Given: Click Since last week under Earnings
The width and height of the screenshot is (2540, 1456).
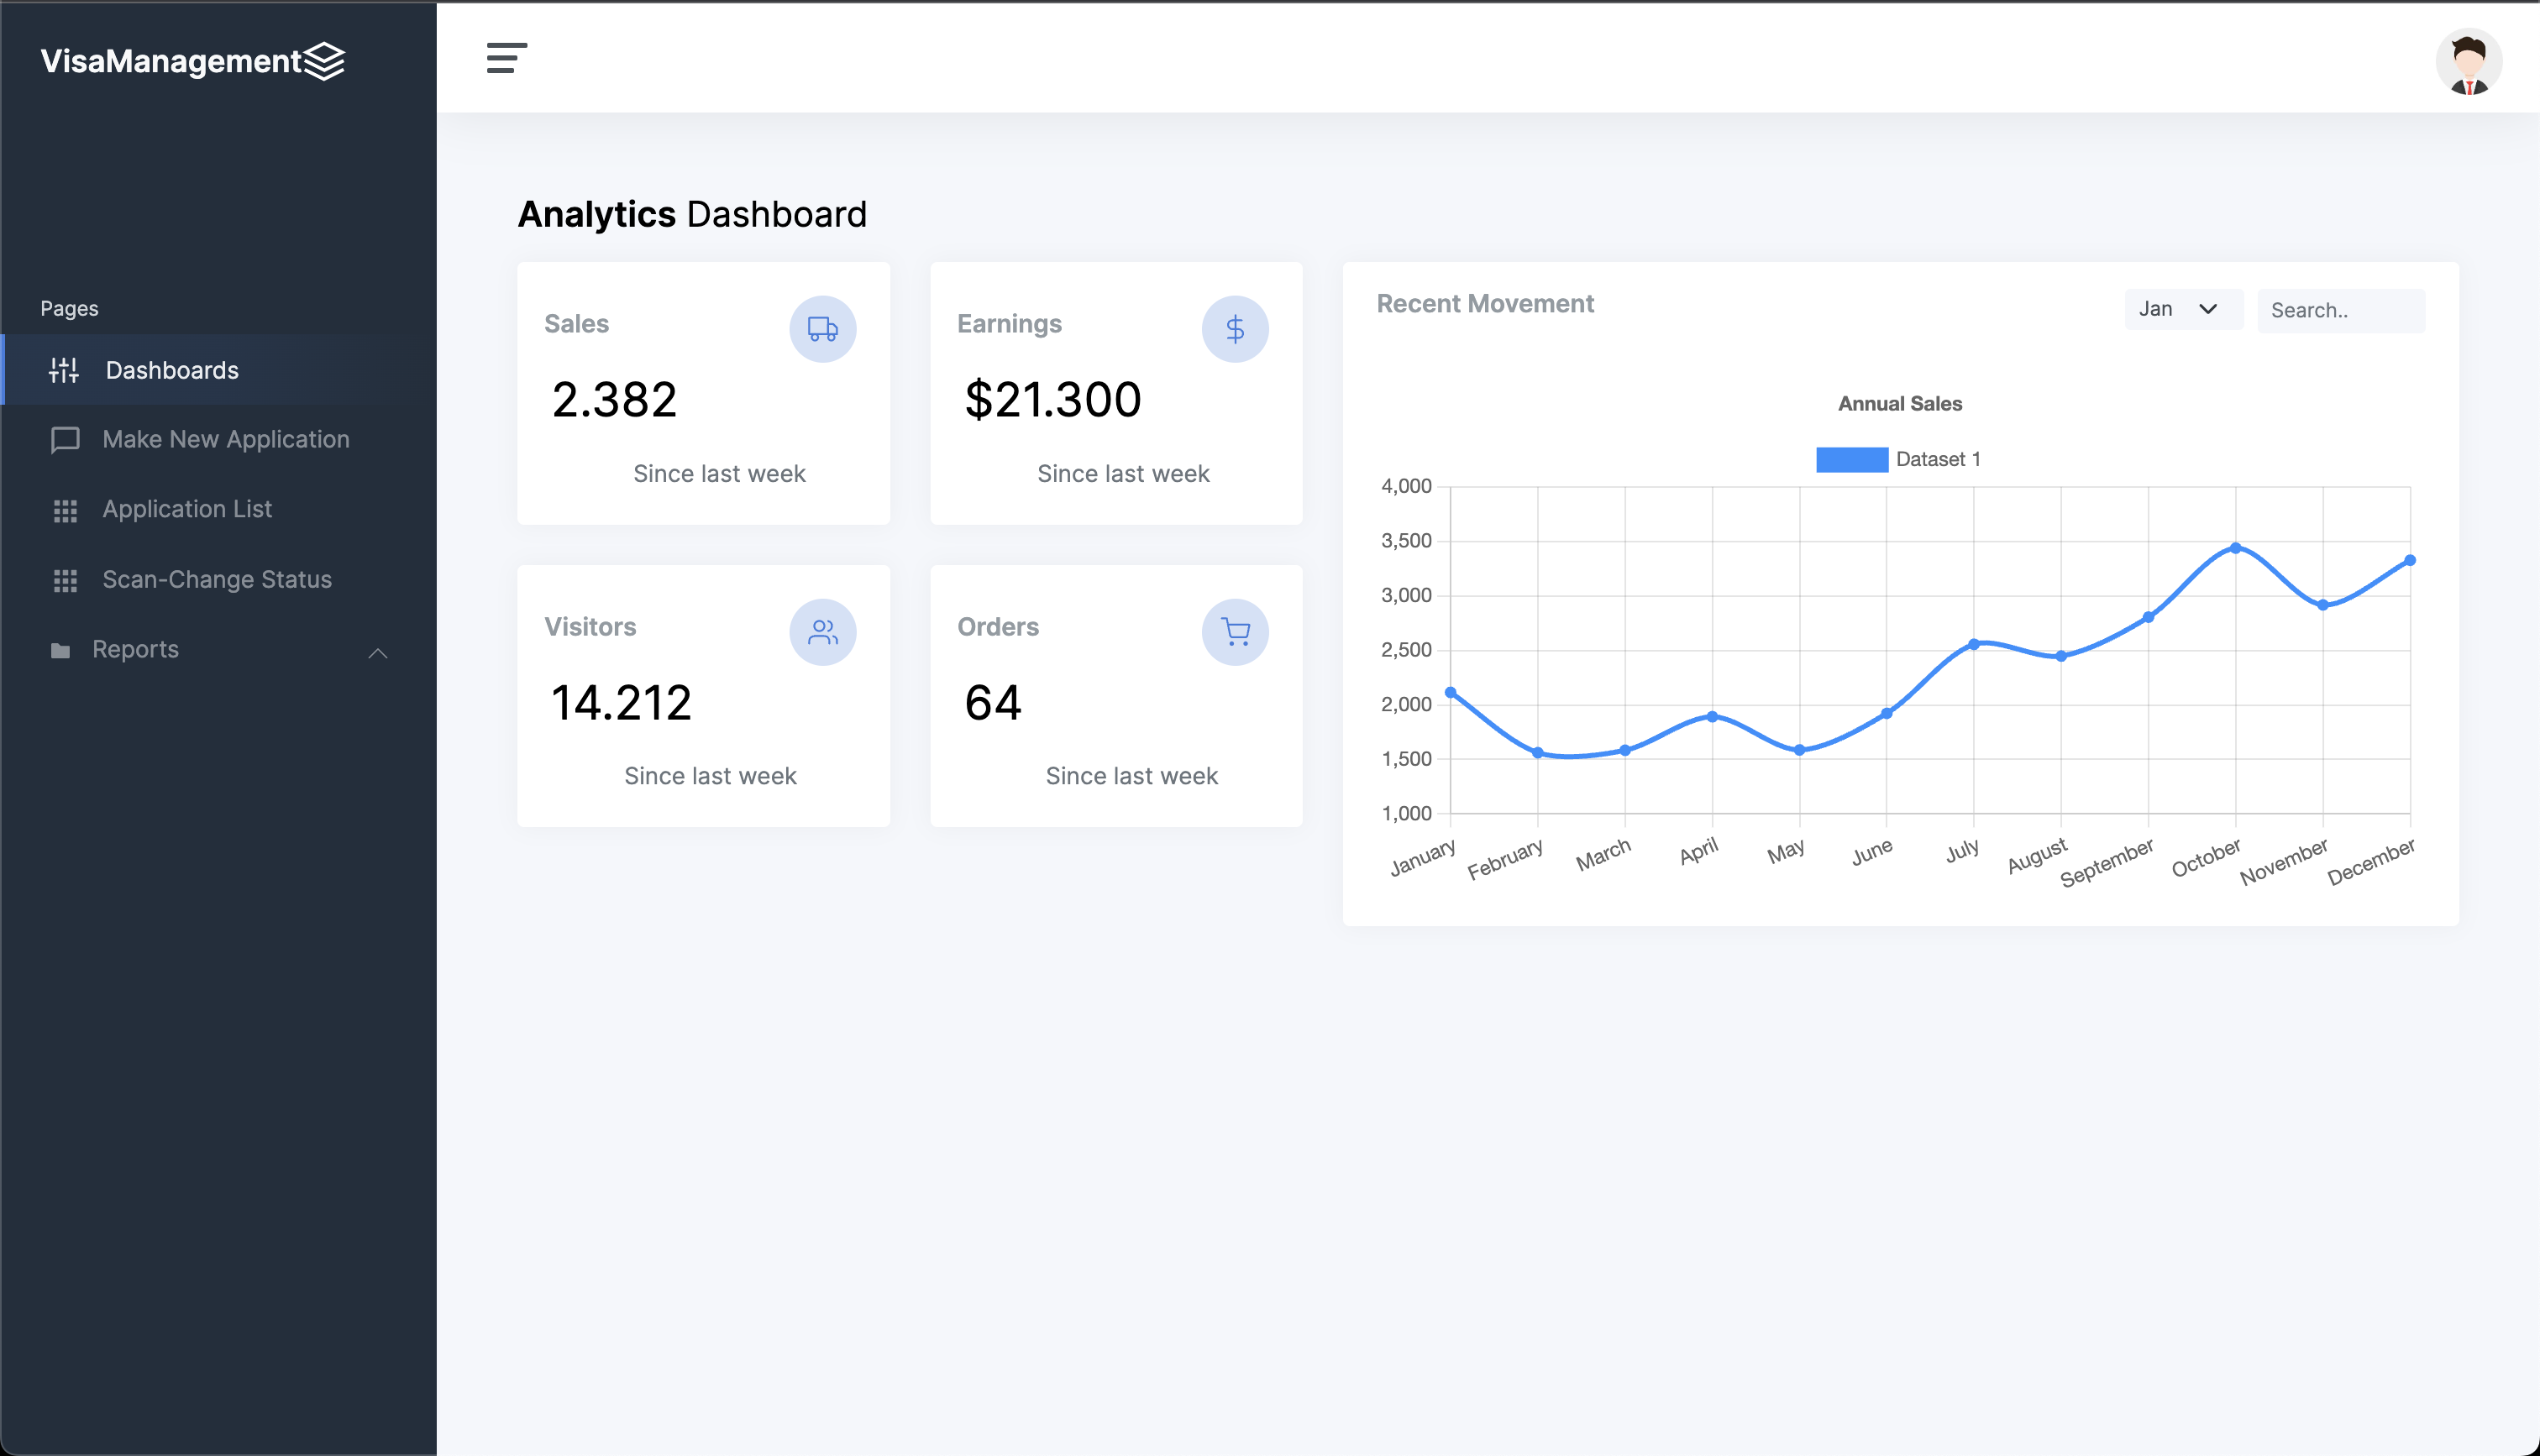Looking at the screenshot, I should (x=1123, y=474).
